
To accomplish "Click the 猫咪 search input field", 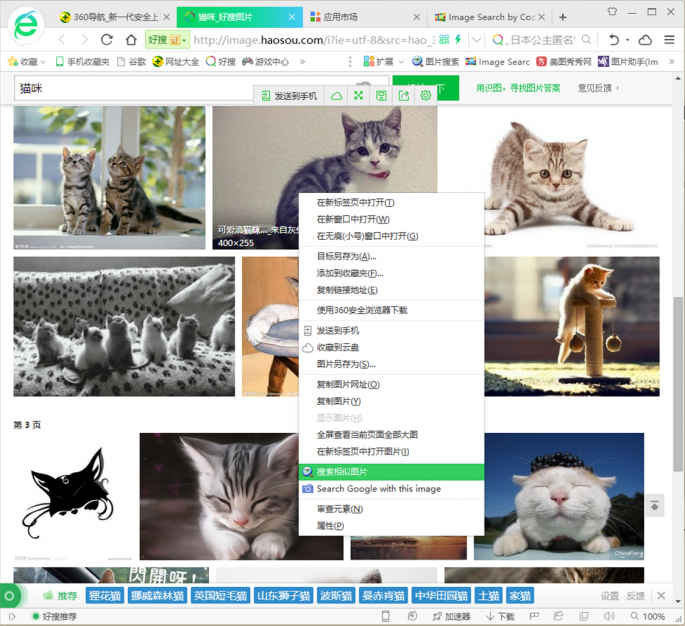I will coord(130,88).
